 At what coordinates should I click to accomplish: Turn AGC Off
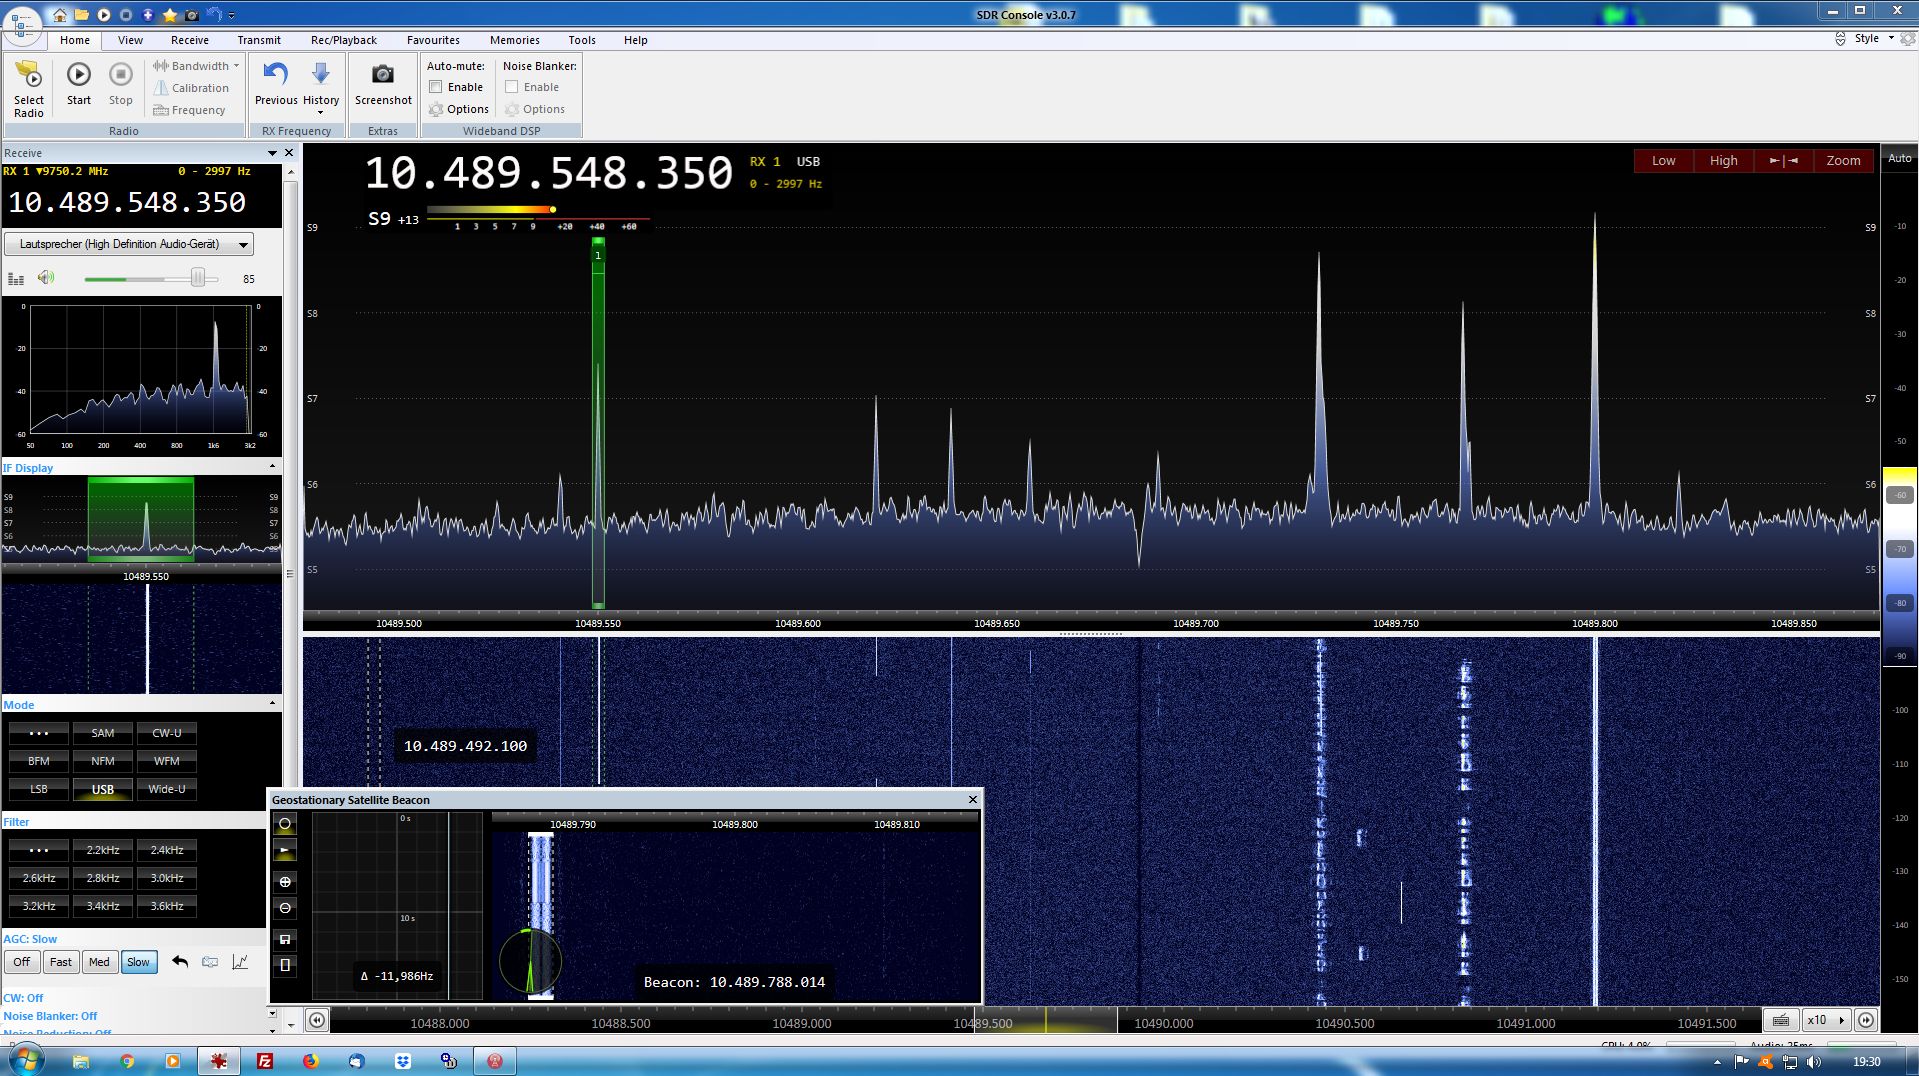(x=22, y=962)
